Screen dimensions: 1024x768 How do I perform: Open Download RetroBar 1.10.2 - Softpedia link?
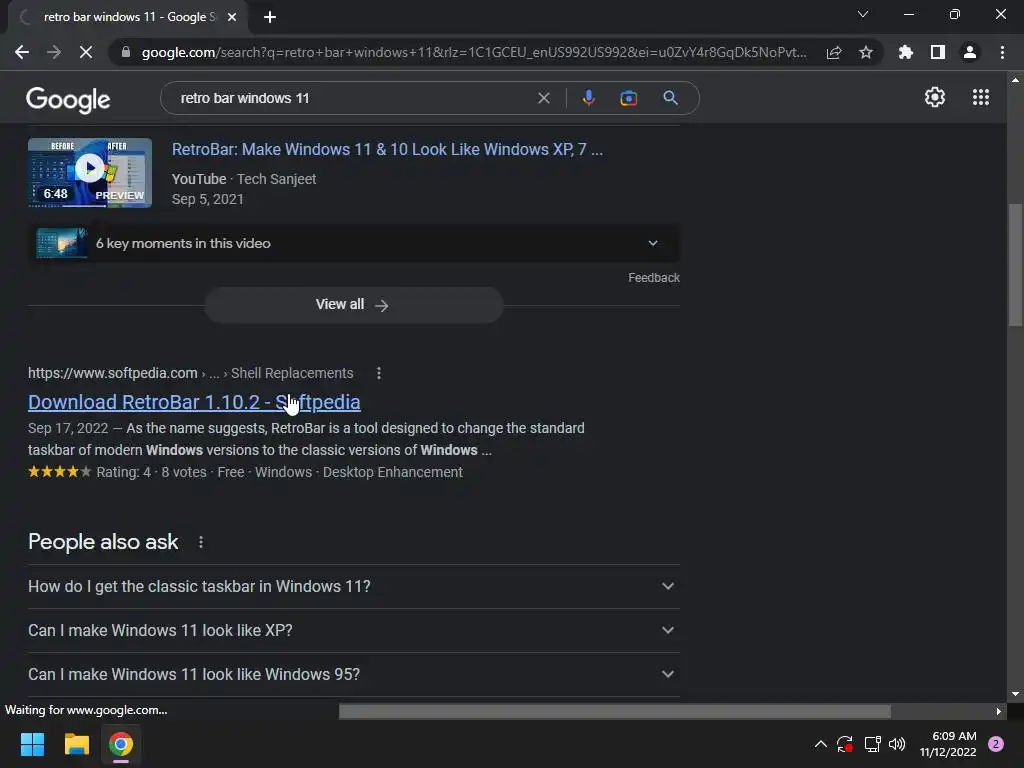(194, 402)
